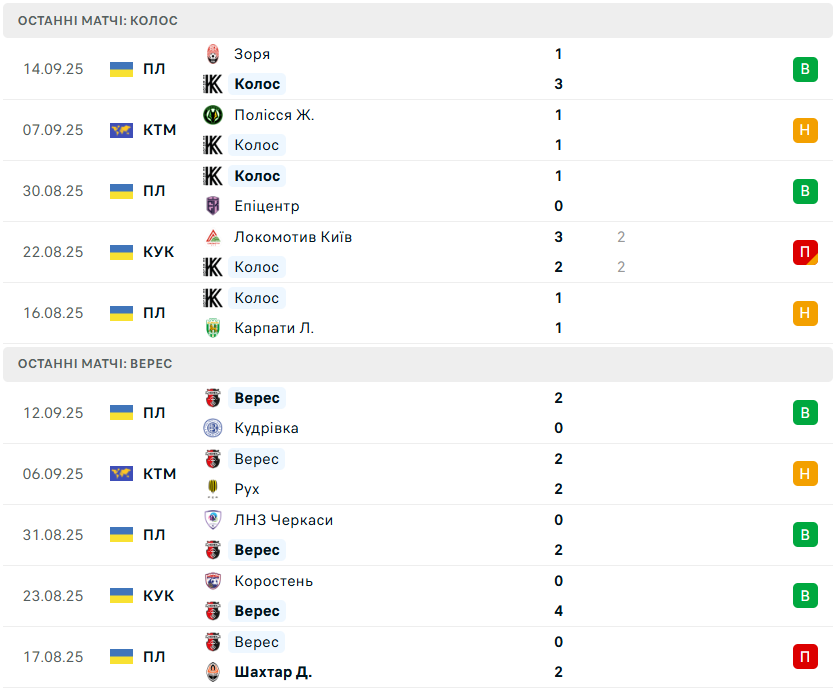Click the Polissia Zh. team crest
Screen dimensions: 836x691
212,115
